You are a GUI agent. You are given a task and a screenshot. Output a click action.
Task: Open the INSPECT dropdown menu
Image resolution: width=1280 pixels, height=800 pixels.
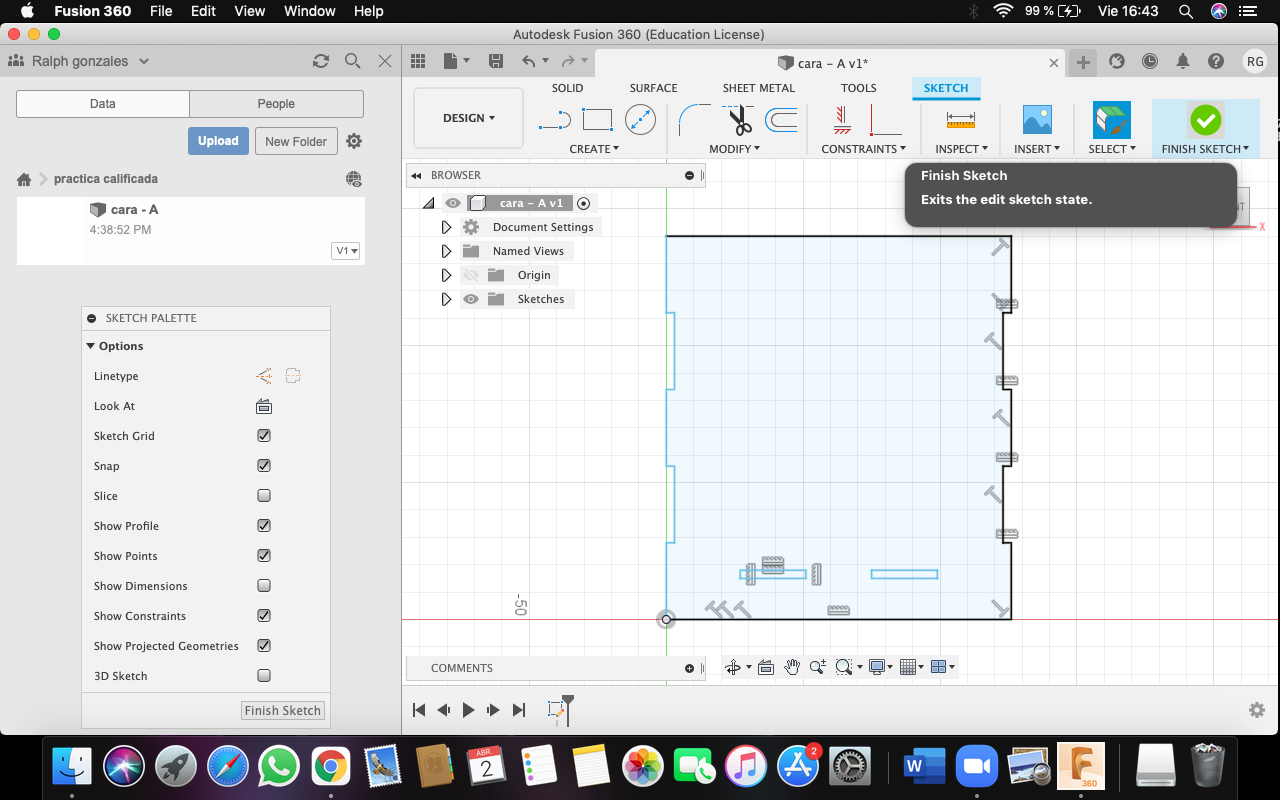click(x=961, y=149)
